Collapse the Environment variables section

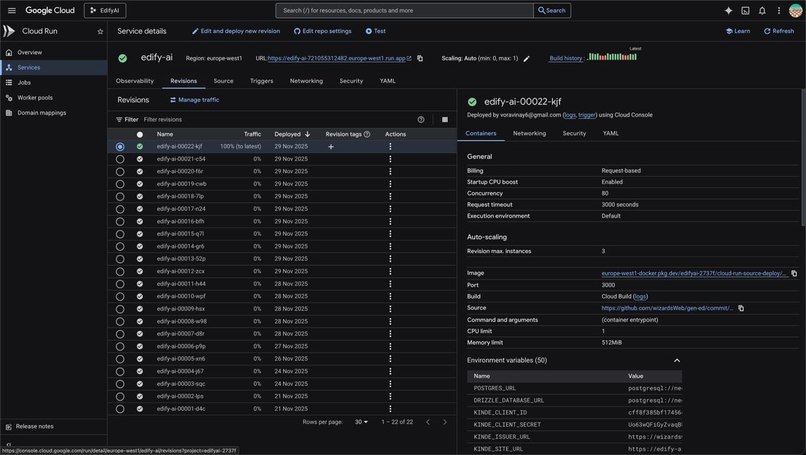click(677, 360)
